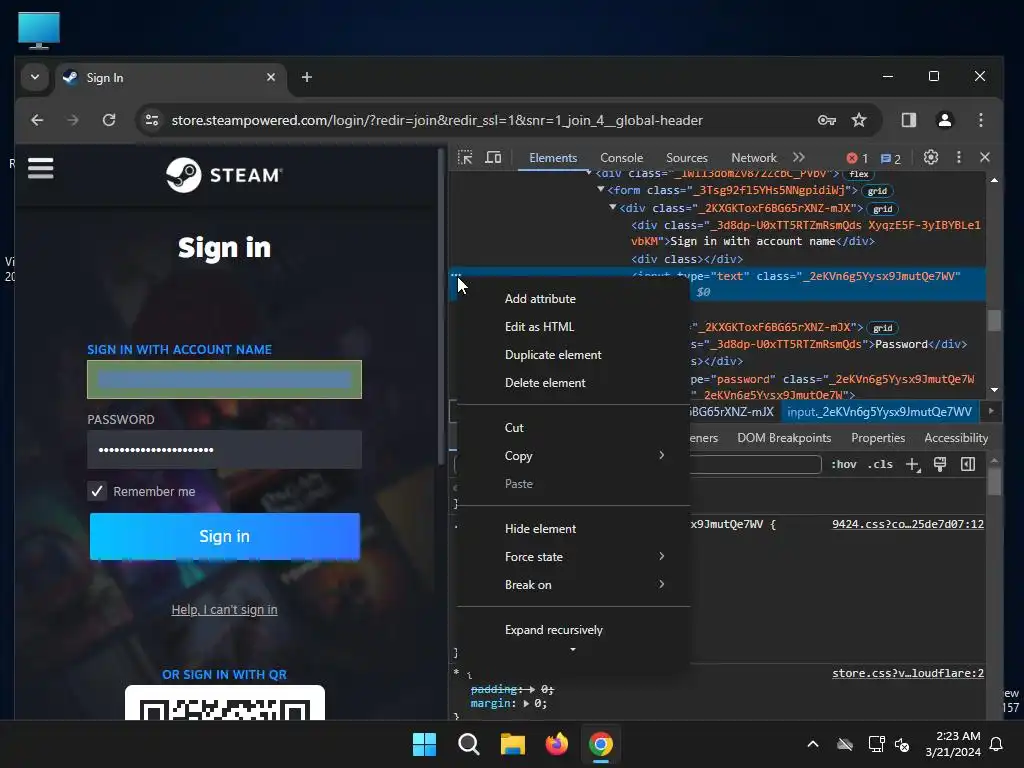This screenshot has height=768, width=1024.
Task: Open the Break on submenu
Action: pyautogui.click(x=573, y=585)
